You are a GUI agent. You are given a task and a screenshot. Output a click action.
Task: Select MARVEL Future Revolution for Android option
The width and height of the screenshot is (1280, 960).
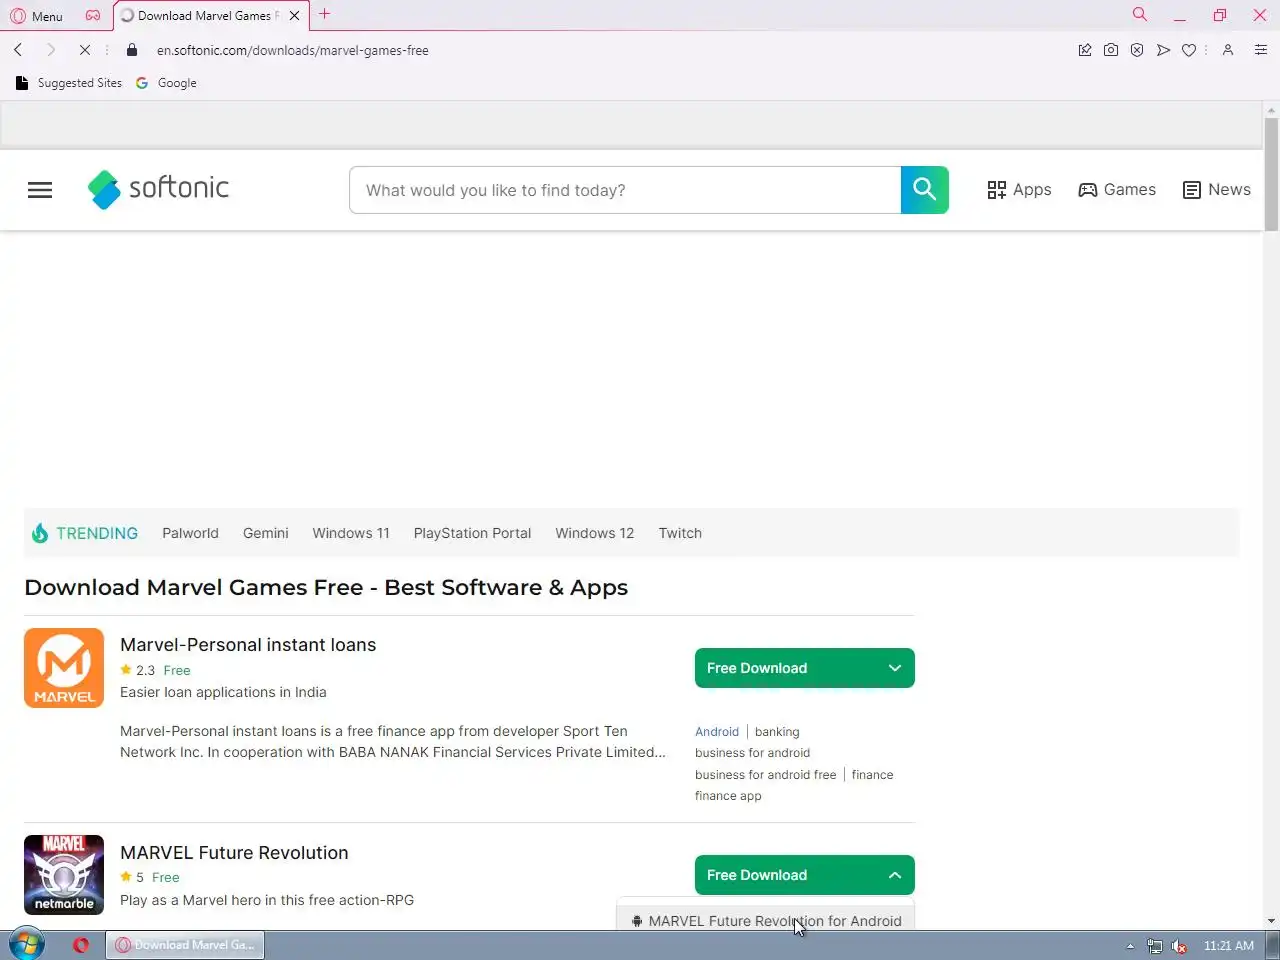point(766,919)
